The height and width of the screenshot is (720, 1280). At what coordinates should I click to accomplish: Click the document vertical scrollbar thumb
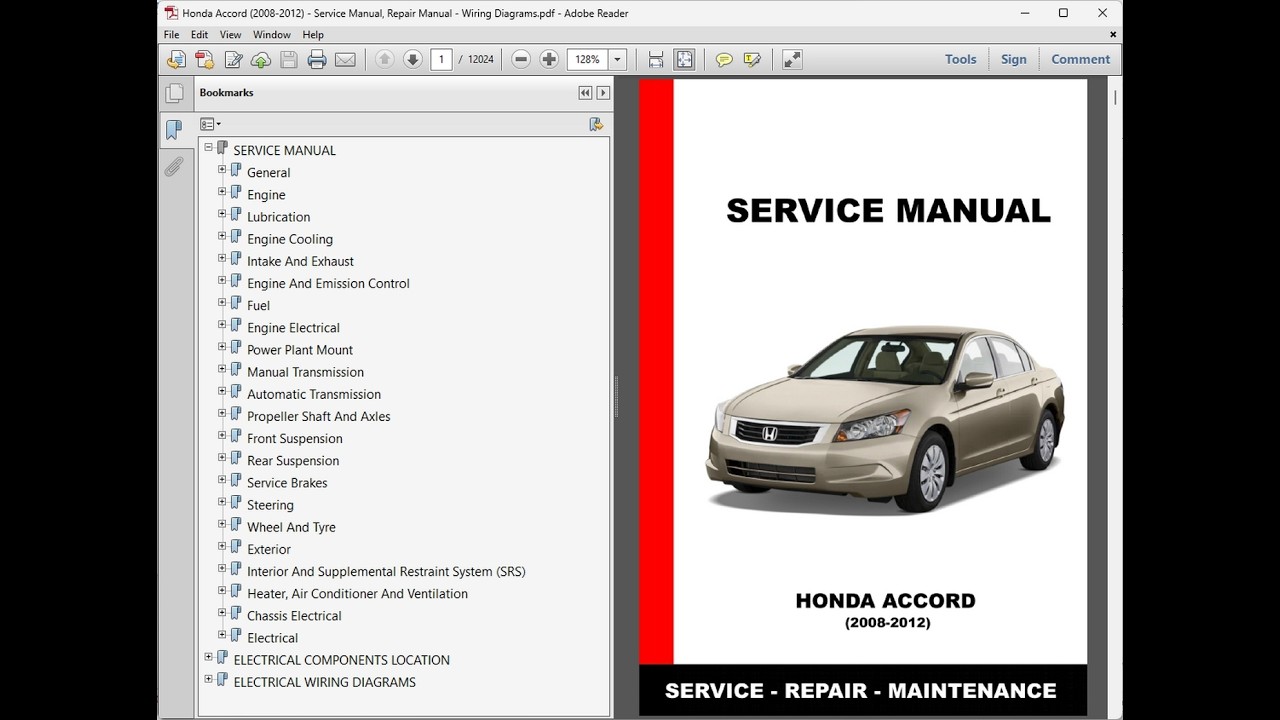1115,97
